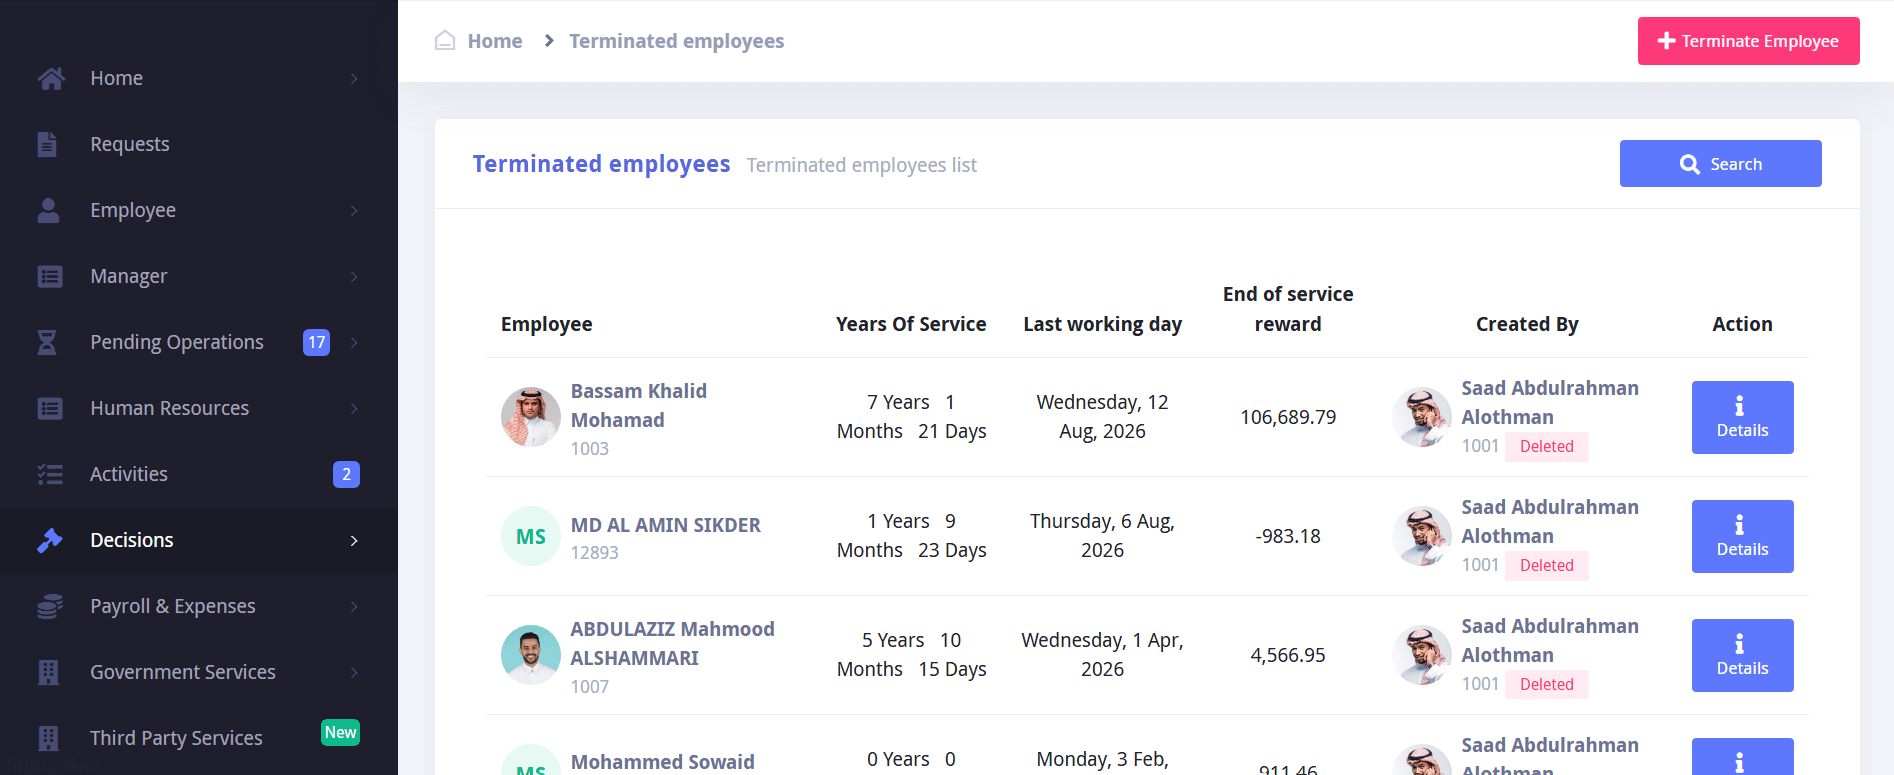Viewport: 1894px width, 775px height.
Task: Click the Manager list icon
Action: point(50,276)
